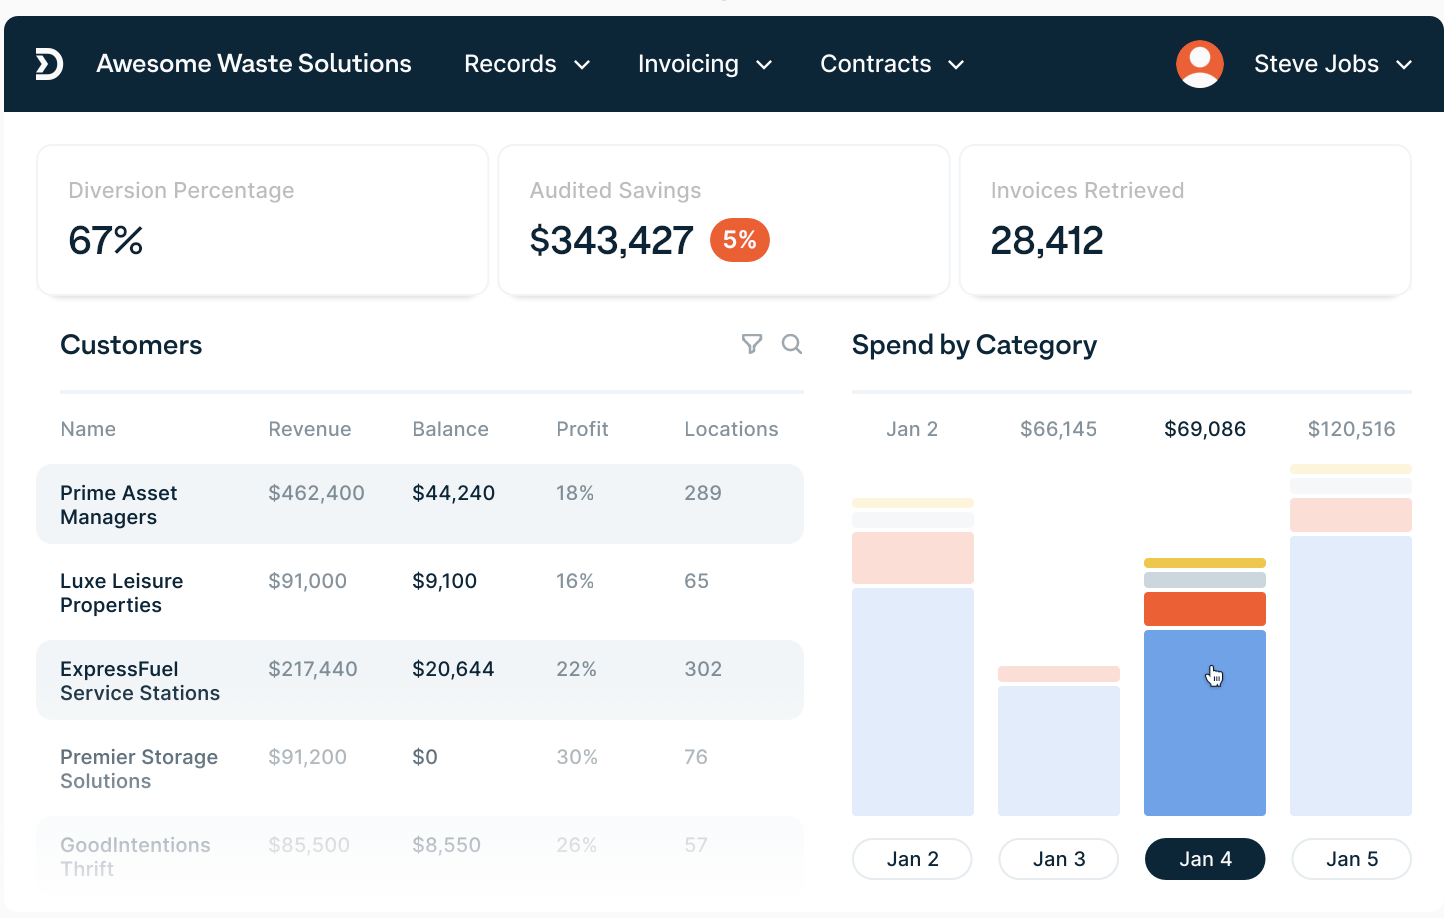Select the blue Jan 4 bar in chart
This screenshot has height=918, width=1444.
click(x=1205, y=722)
